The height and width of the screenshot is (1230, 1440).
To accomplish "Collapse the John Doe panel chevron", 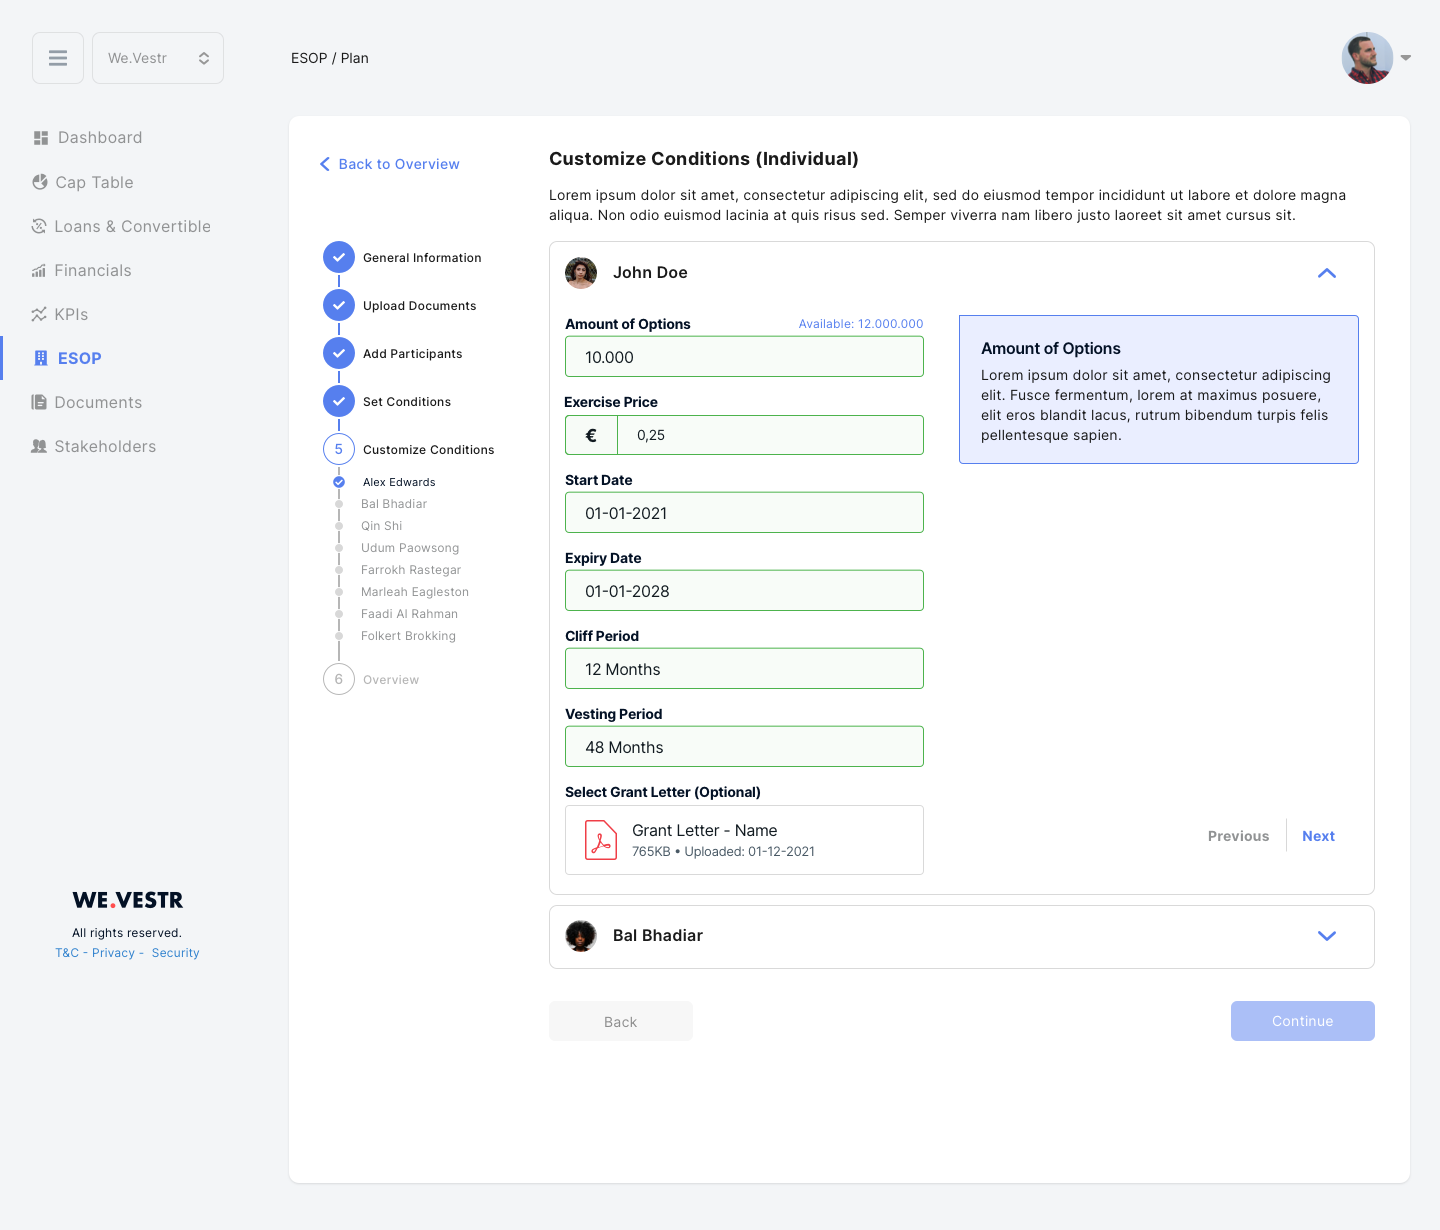I will (1327, 273).
